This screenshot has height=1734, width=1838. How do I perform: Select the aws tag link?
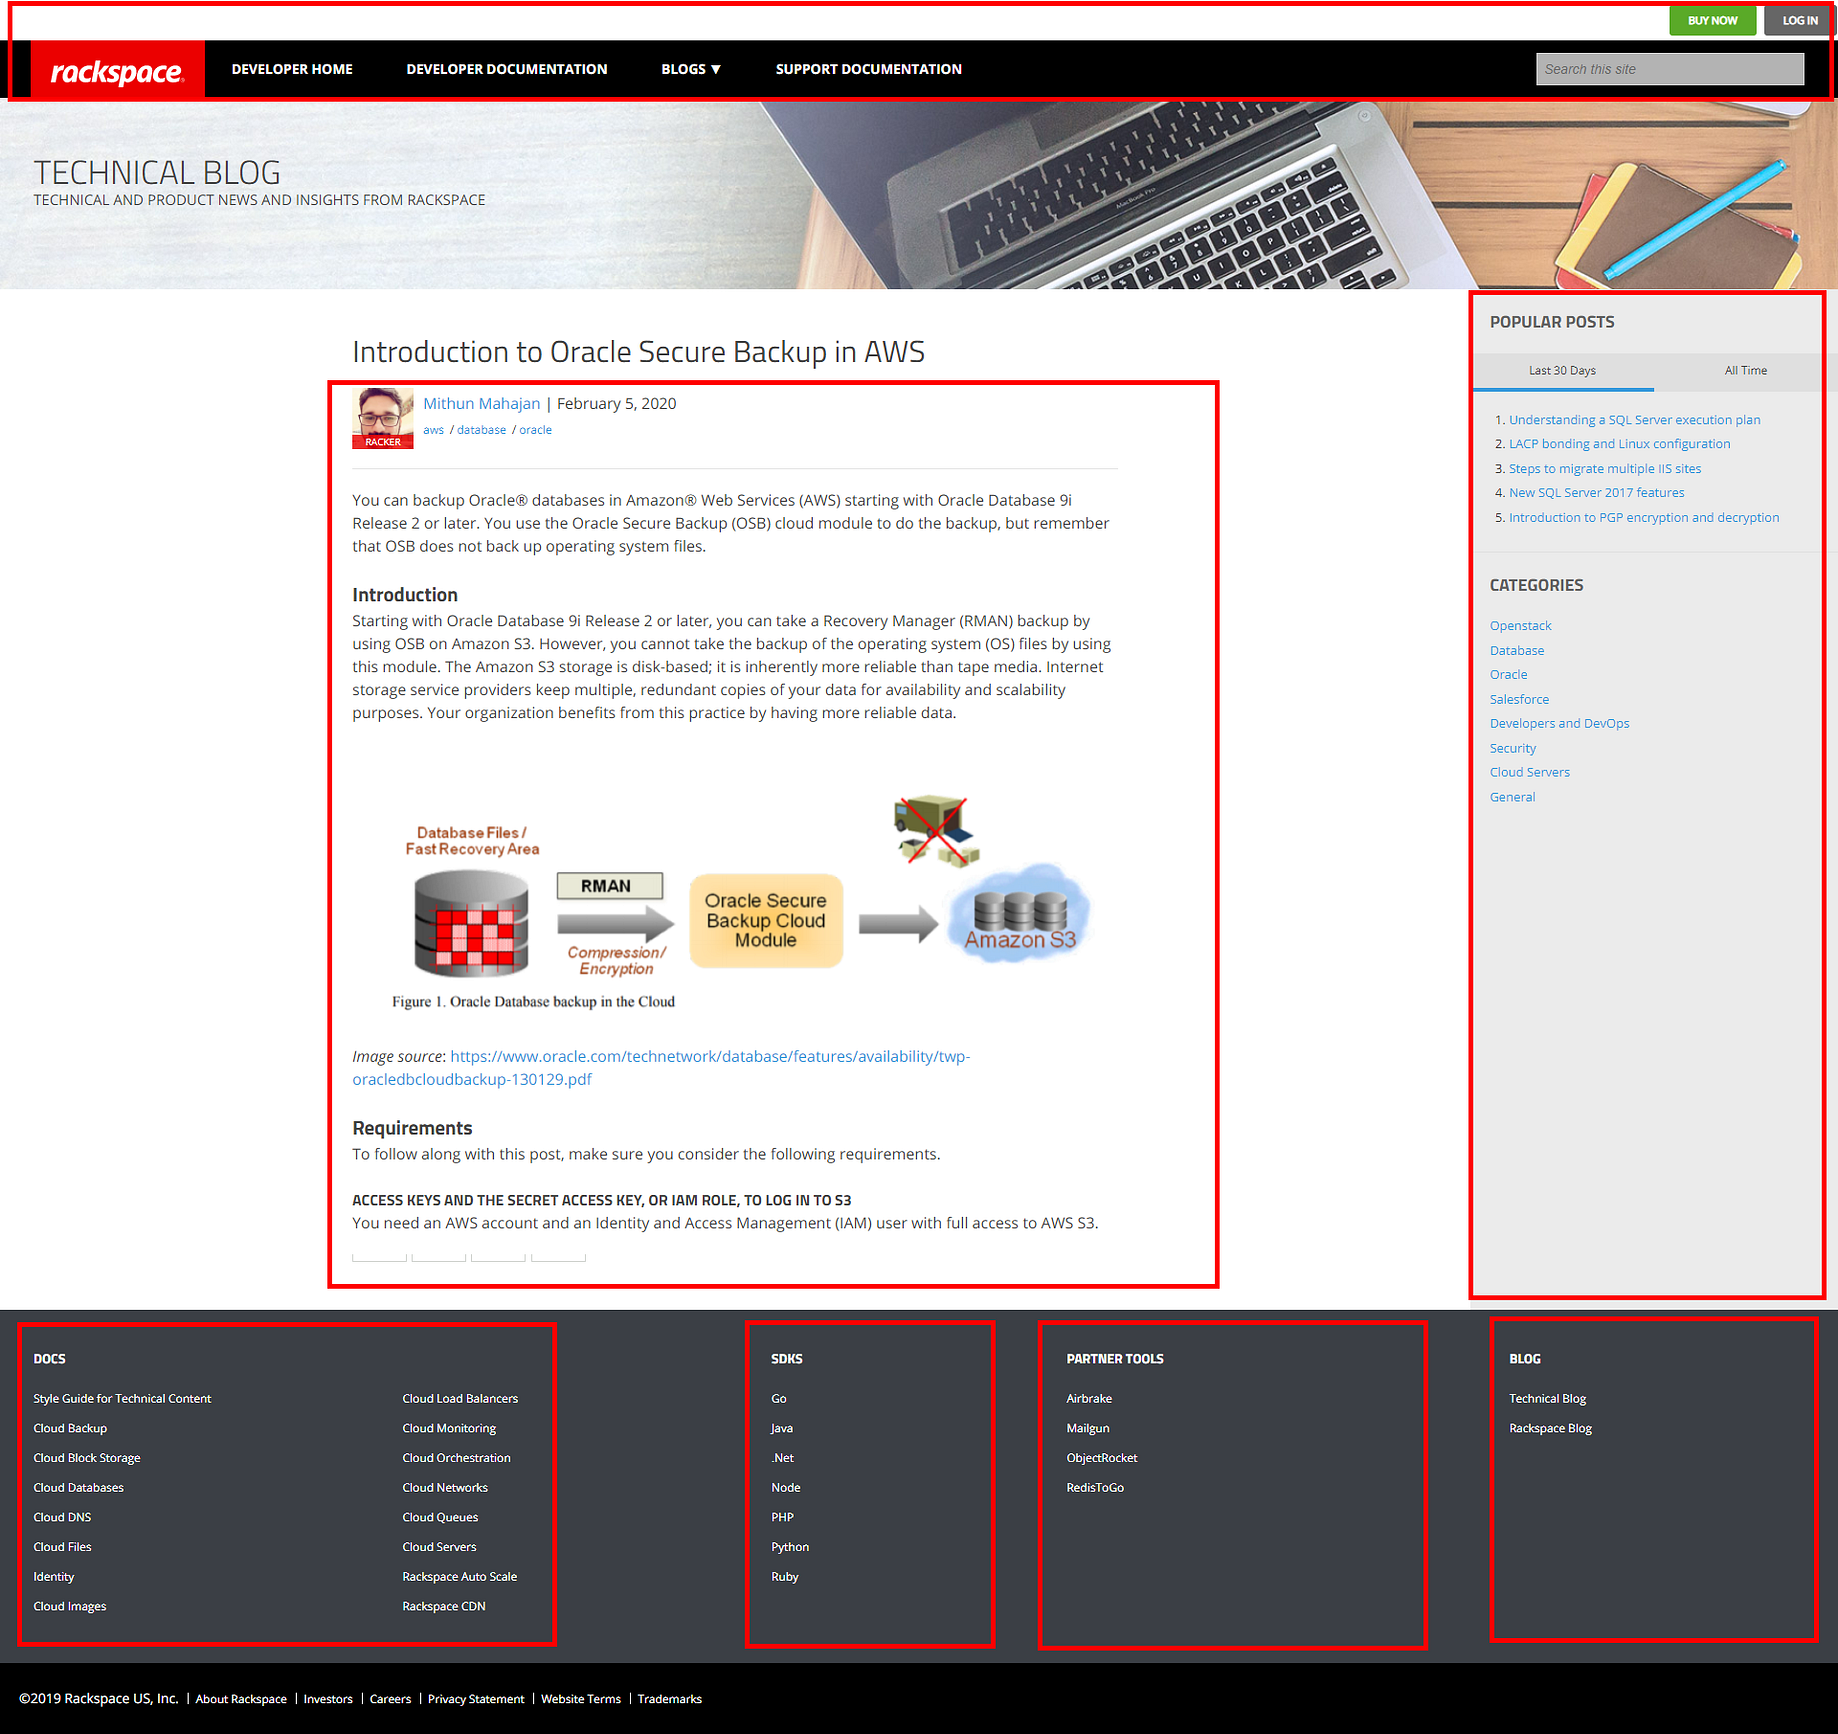[433, 430]
